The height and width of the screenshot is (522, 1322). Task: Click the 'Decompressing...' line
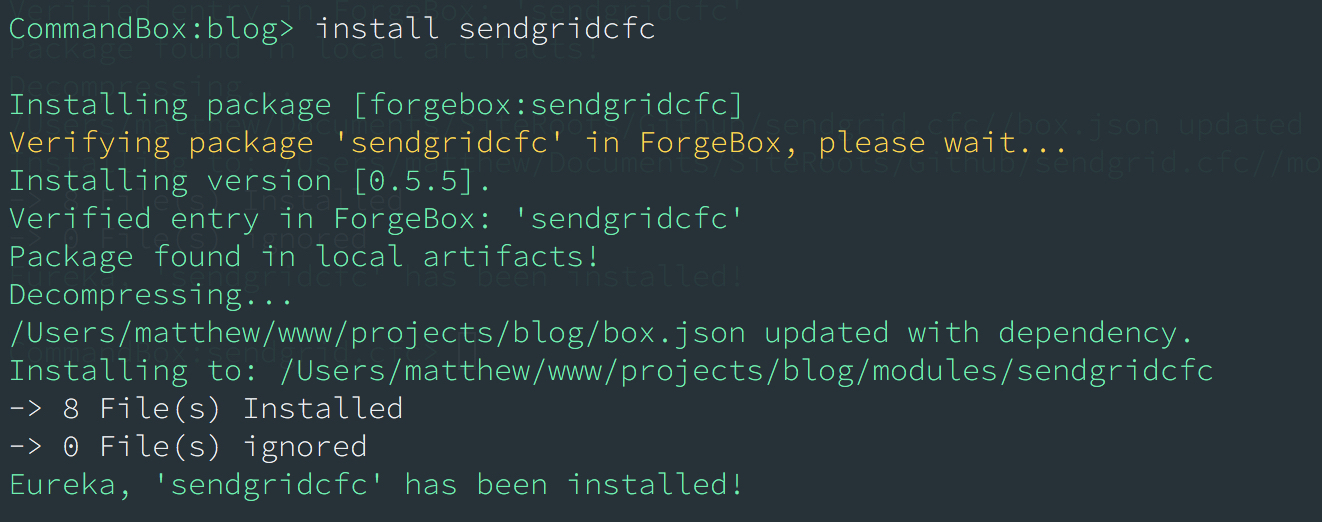[x=150, y=295]
